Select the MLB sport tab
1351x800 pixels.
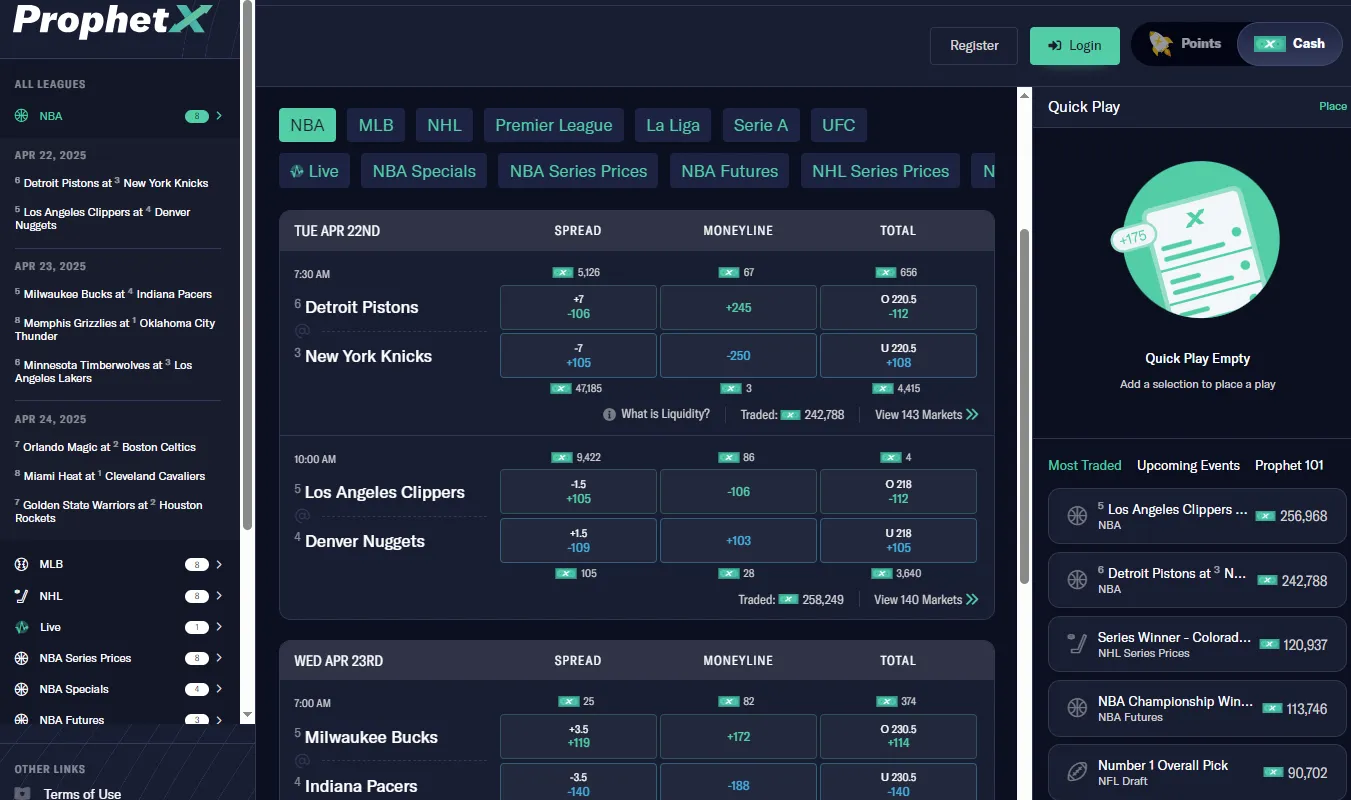point(376,125)
